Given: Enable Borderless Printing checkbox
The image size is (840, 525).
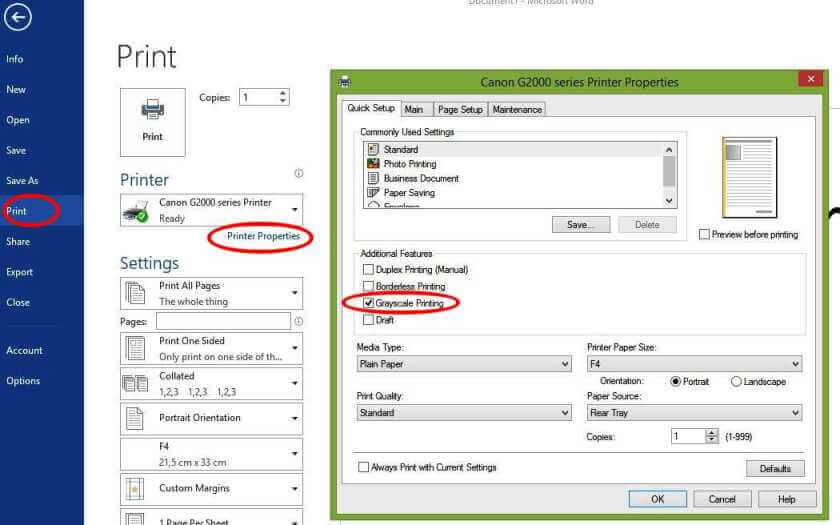Looking at the screenshot, I should [368, 286].
